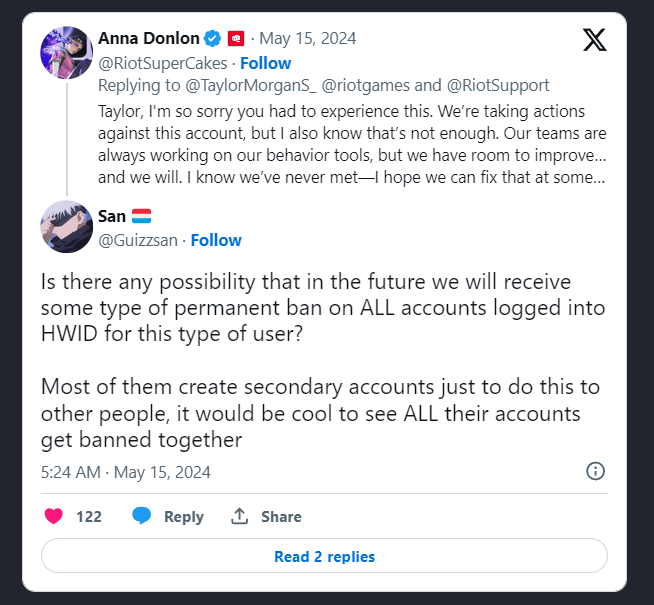Click the heart like icon
Image resolution: width=654 pixels, height=605 pixels.
coord(55,516)
